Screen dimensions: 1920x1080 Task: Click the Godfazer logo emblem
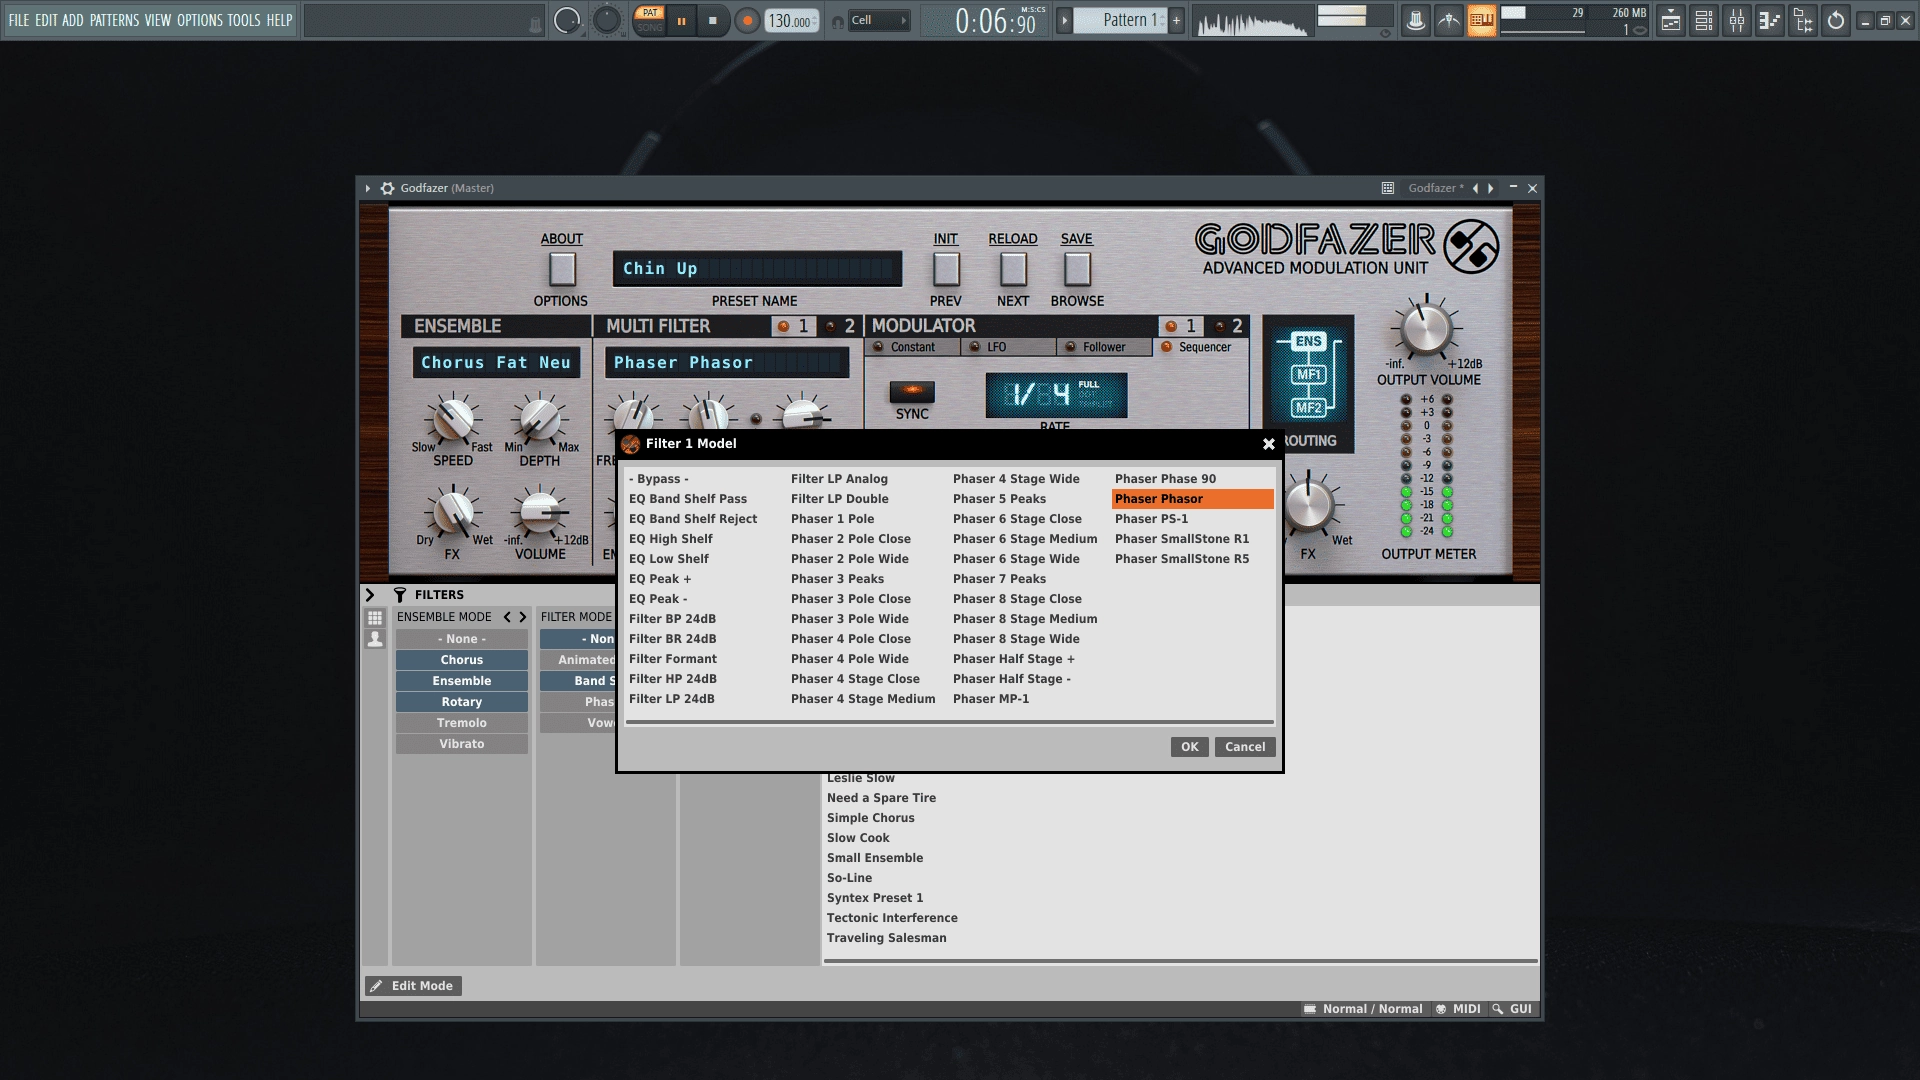pyautogui.click(x=1470, y=246)
